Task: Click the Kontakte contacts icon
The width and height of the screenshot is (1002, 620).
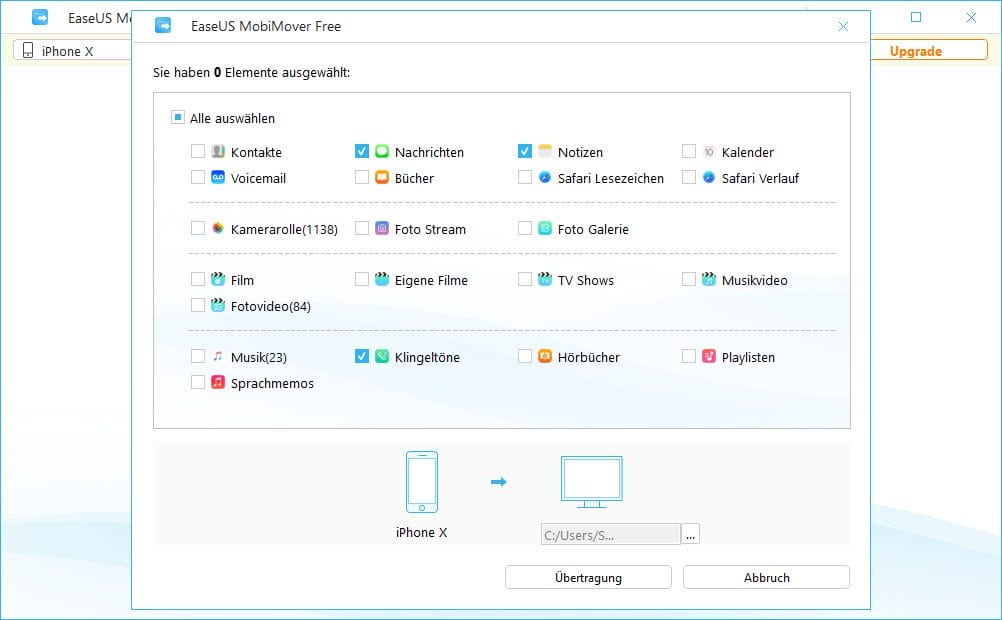Action: click(218, 152)
